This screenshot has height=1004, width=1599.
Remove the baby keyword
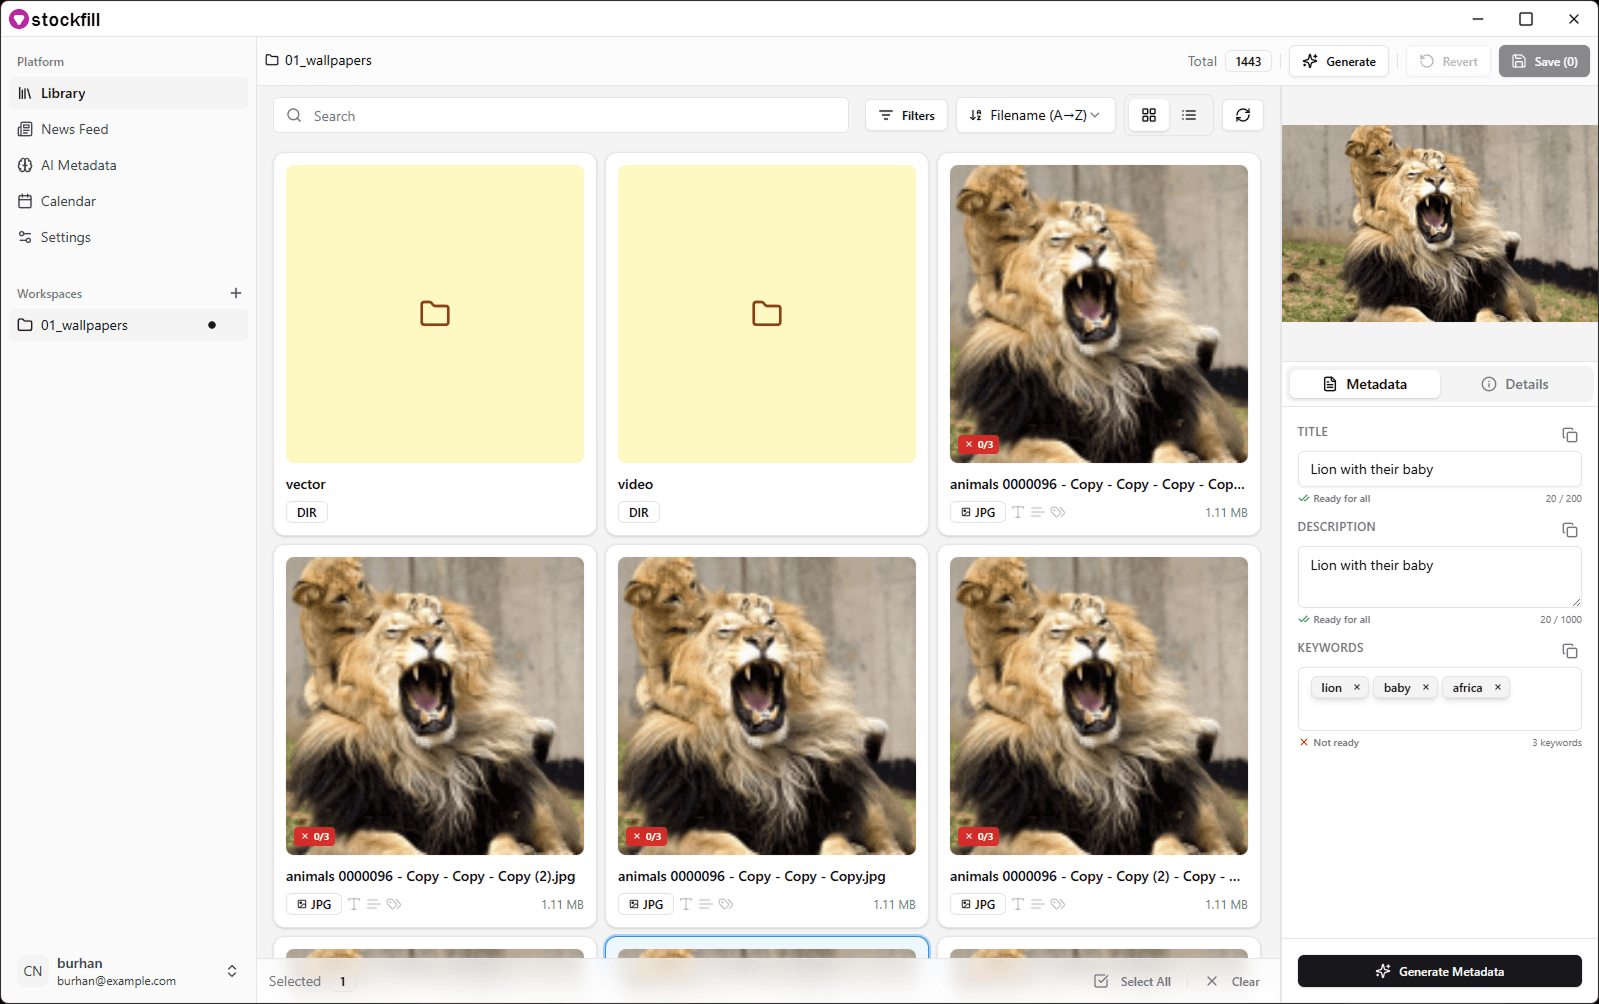tap(1426, 687)
